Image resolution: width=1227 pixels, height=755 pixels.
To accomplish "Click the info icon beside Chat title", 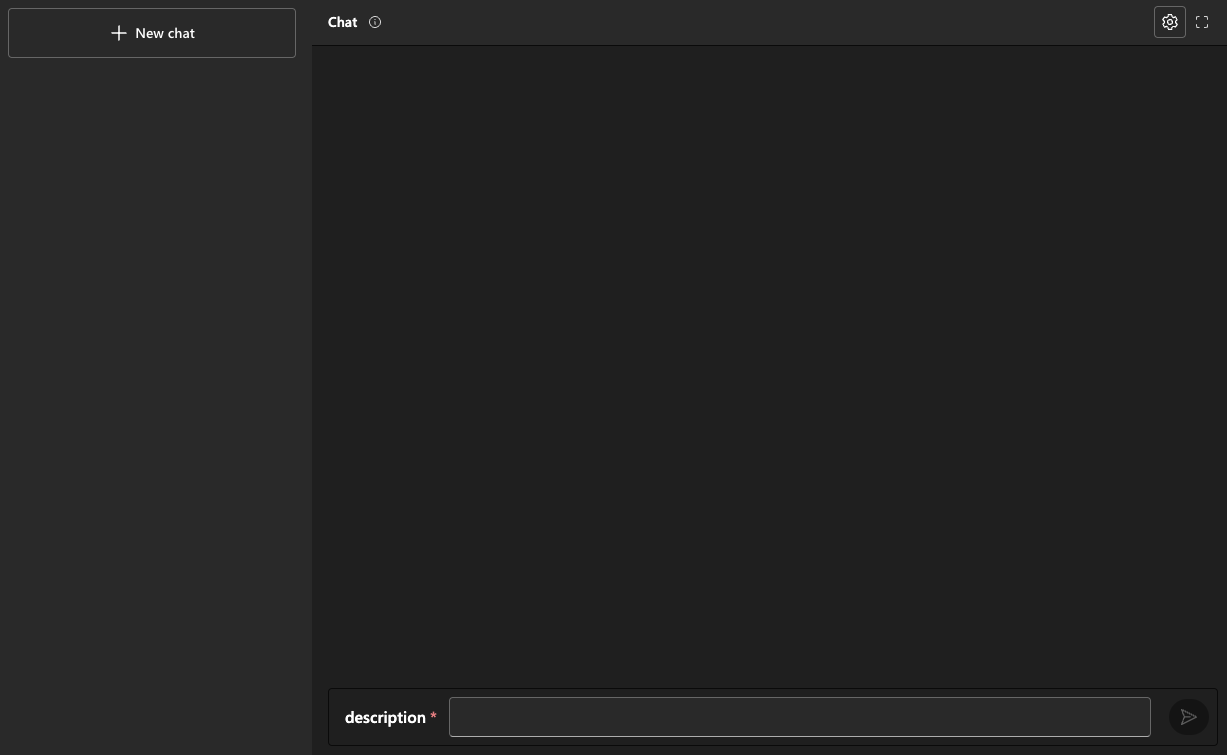I will 375,22.
